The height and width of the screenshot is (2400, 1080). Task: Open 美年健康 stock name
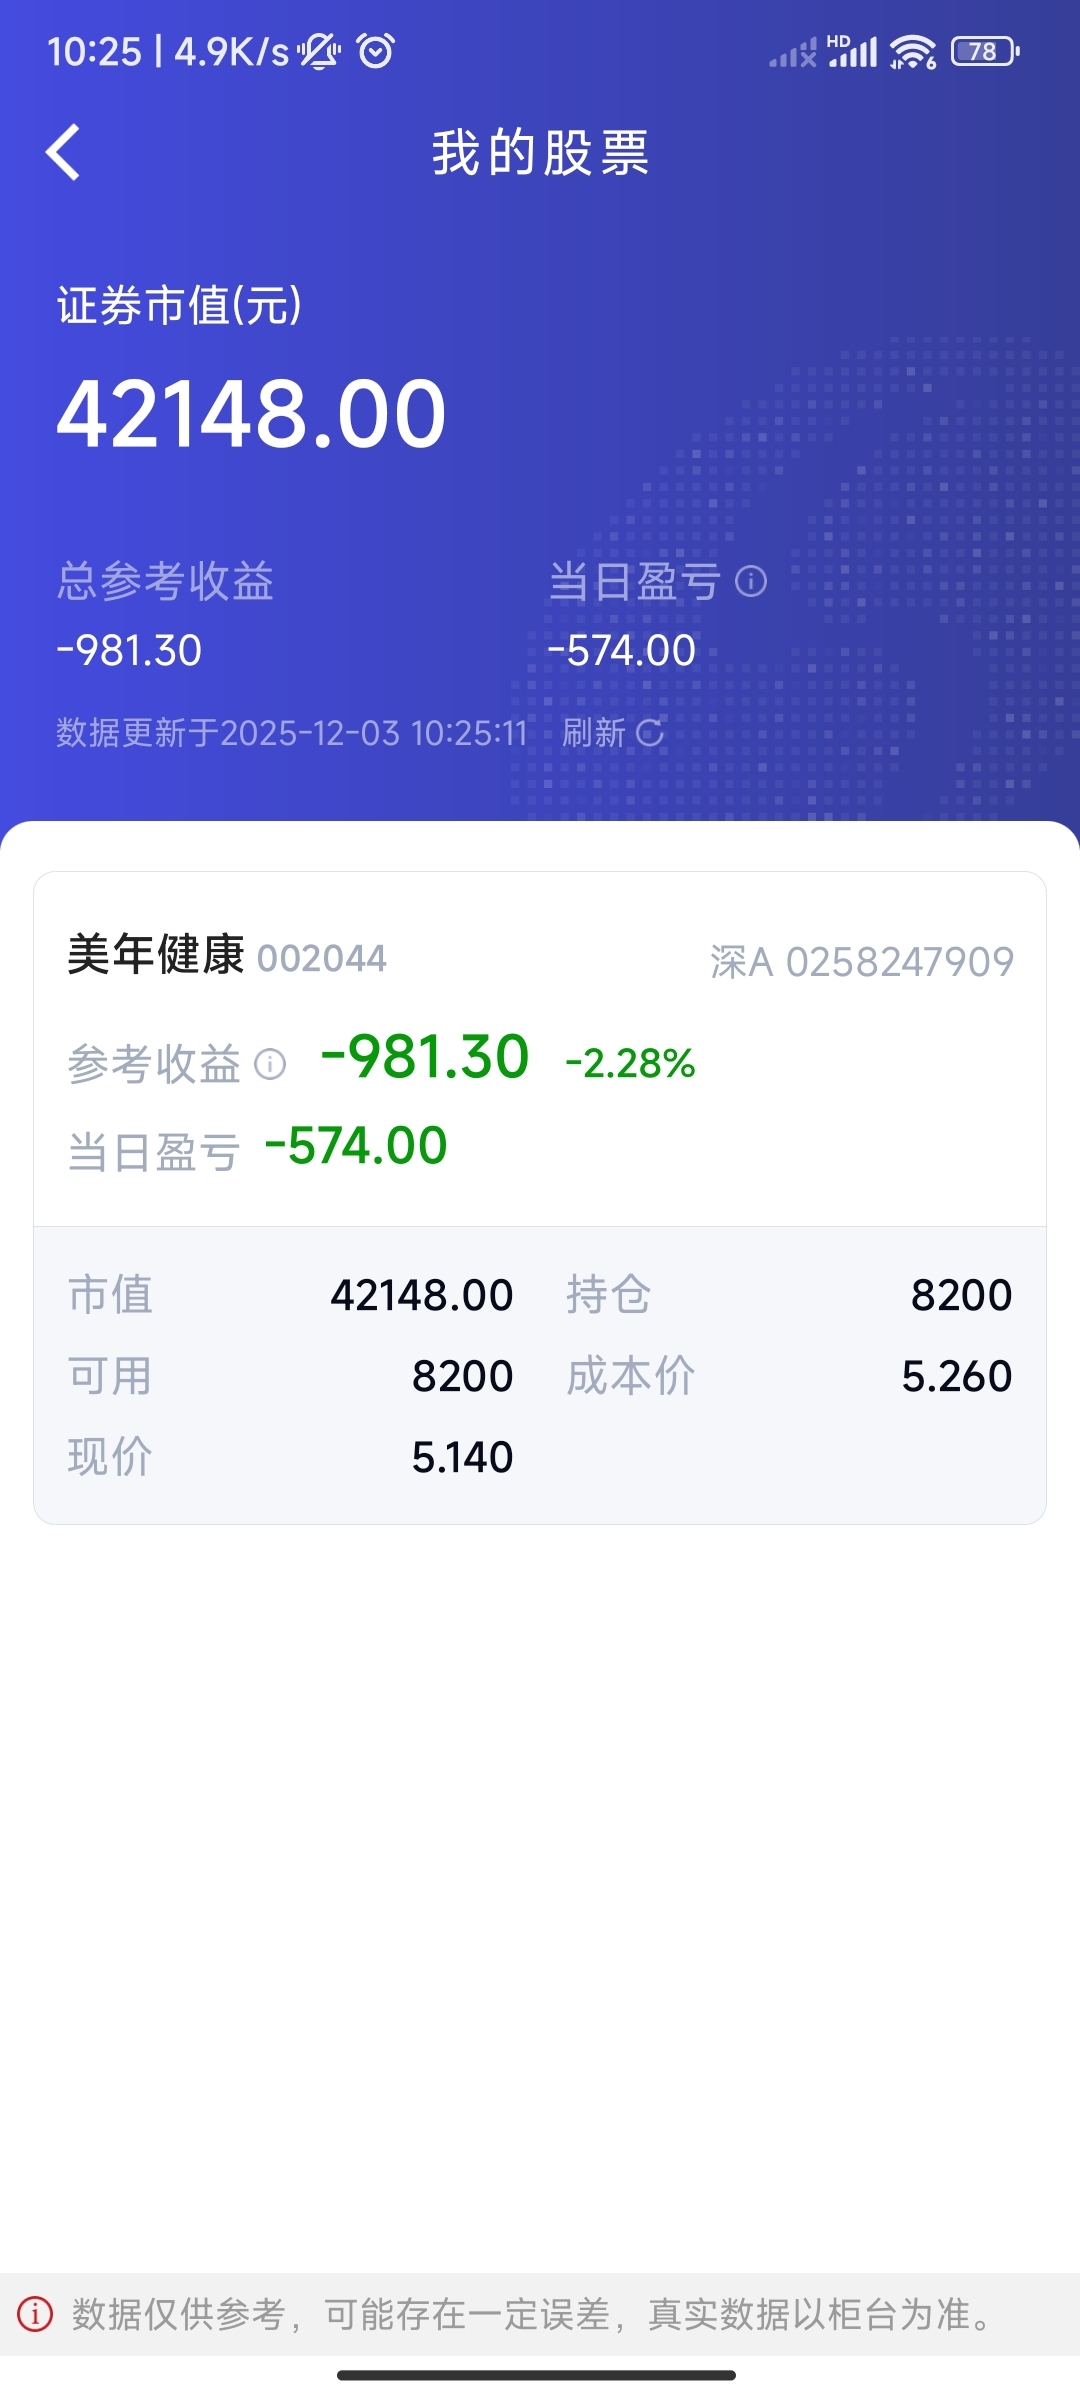tap(156, 955)
